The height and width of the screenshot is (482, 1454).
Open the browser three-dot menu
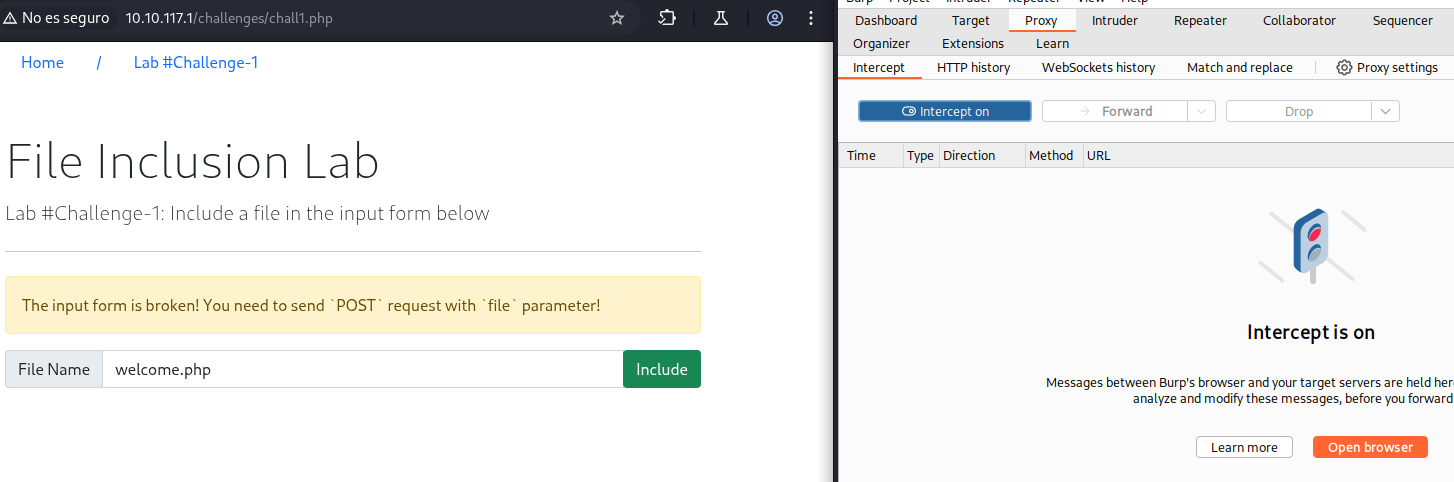[811, 18]
